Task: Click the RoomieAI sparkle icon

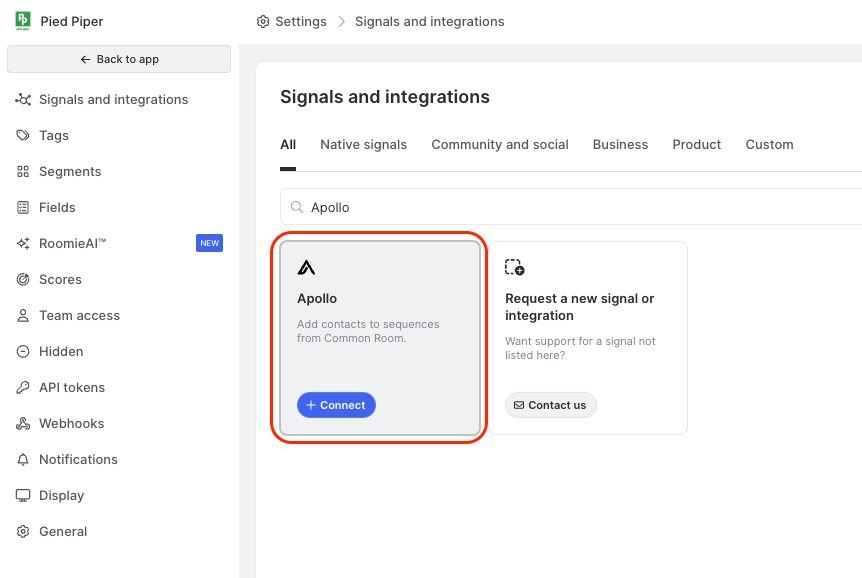Action: [23, 244]
